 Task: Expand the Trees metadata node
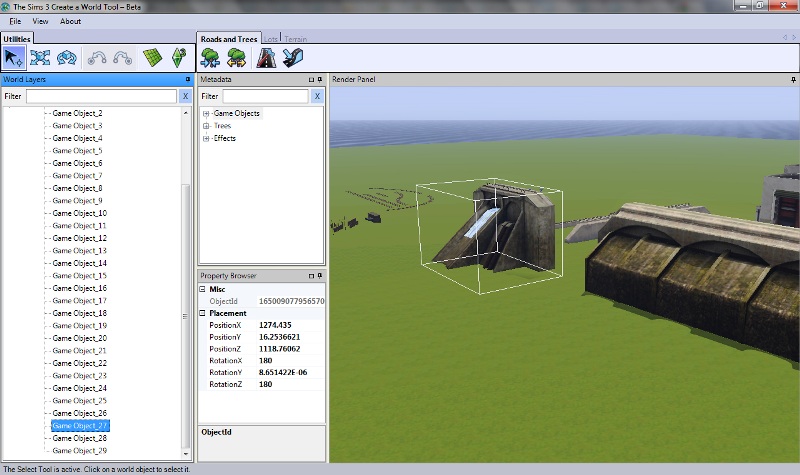206,126
